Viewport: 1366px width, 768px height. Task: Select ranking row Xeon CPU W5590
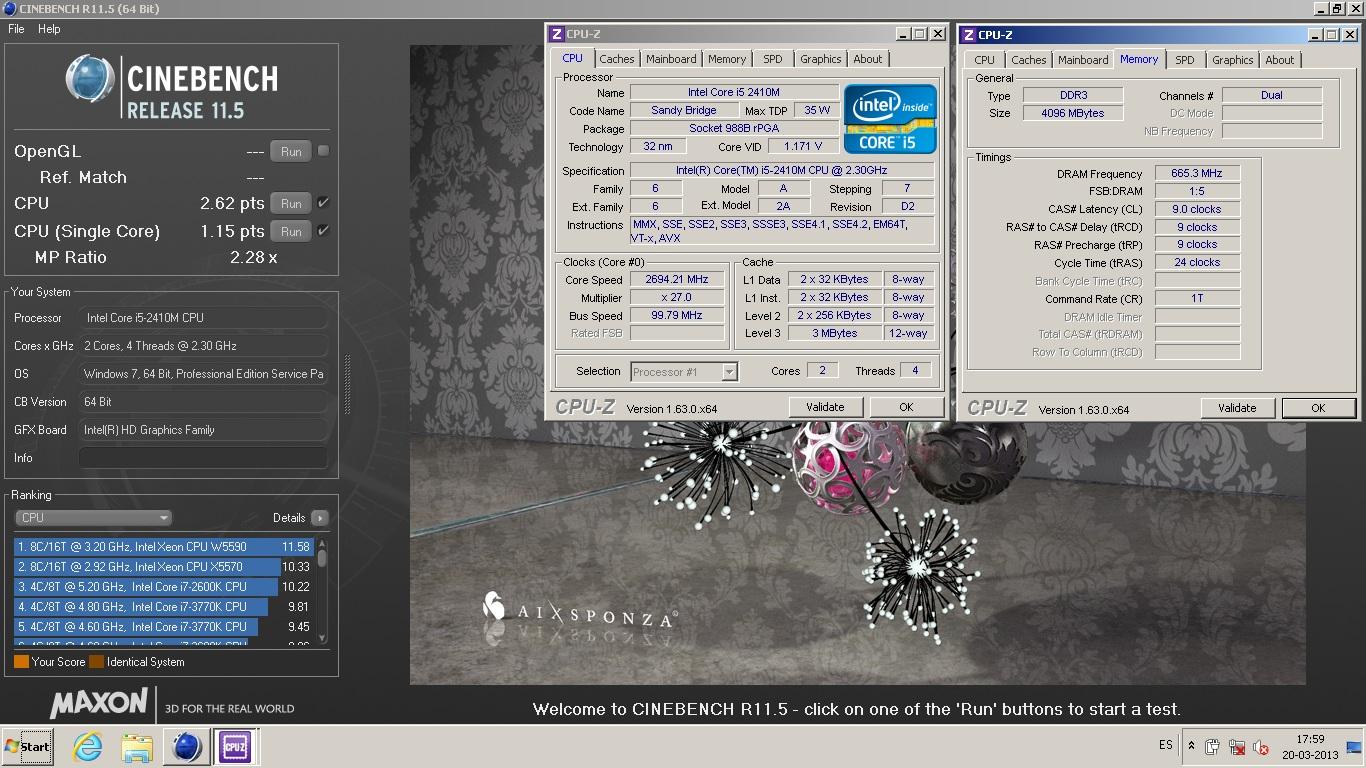[164, 547]
